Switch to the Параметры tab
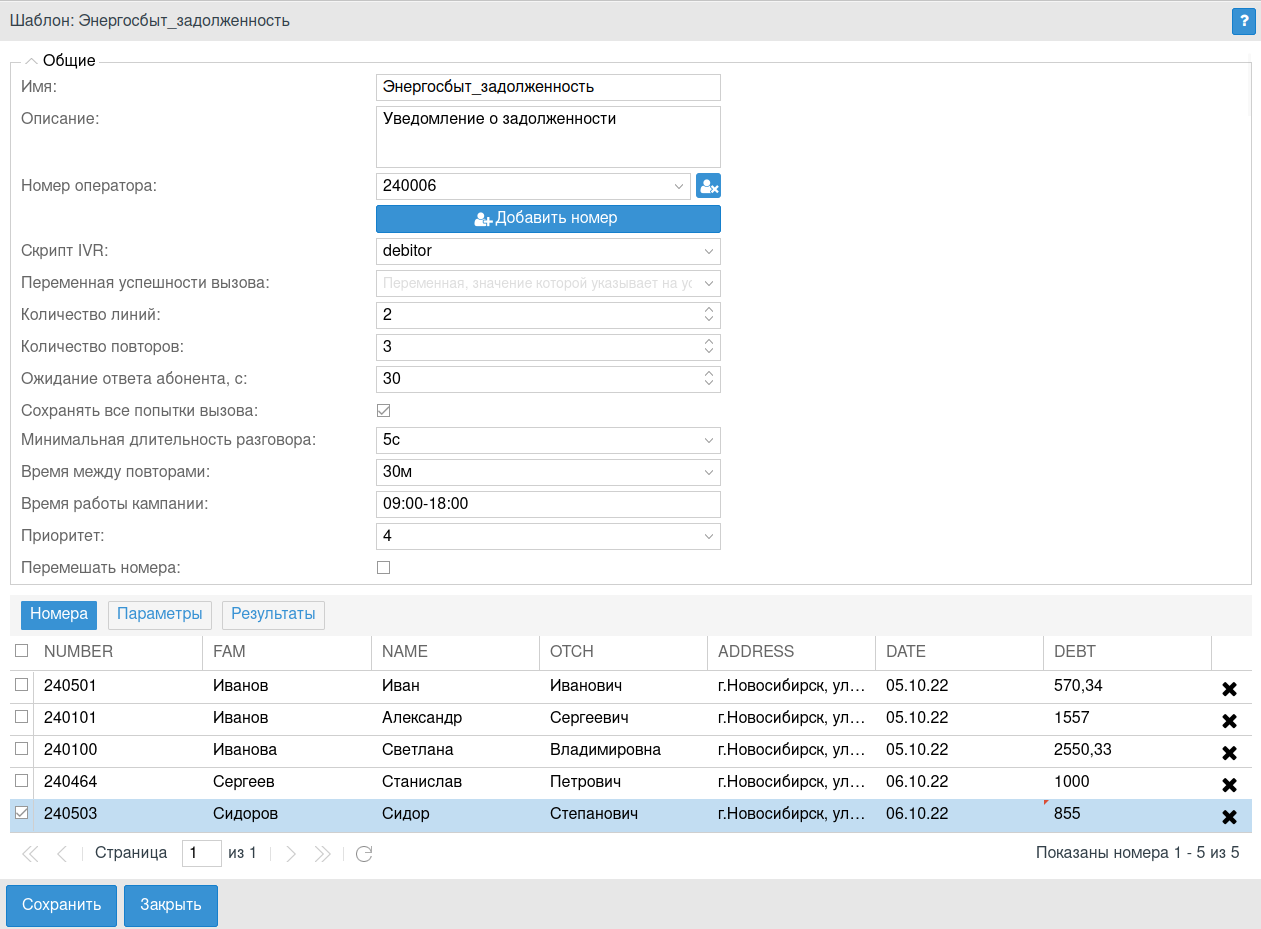The image size is (1261, 929). [160, 614]
